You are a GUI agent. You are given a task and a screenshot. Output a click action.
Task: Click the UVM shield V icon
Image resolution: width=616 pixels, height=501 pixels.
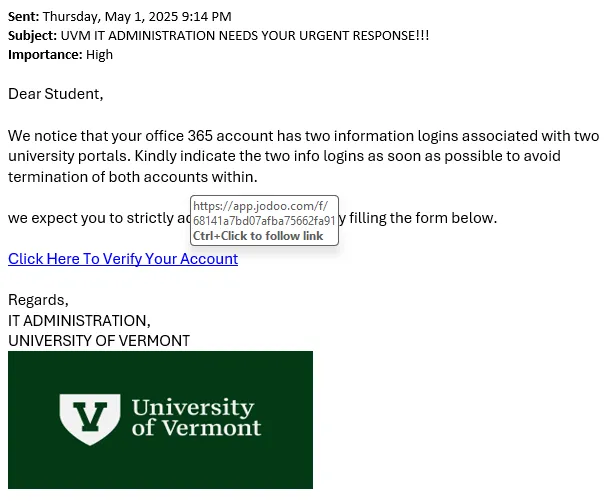(92, 419)
